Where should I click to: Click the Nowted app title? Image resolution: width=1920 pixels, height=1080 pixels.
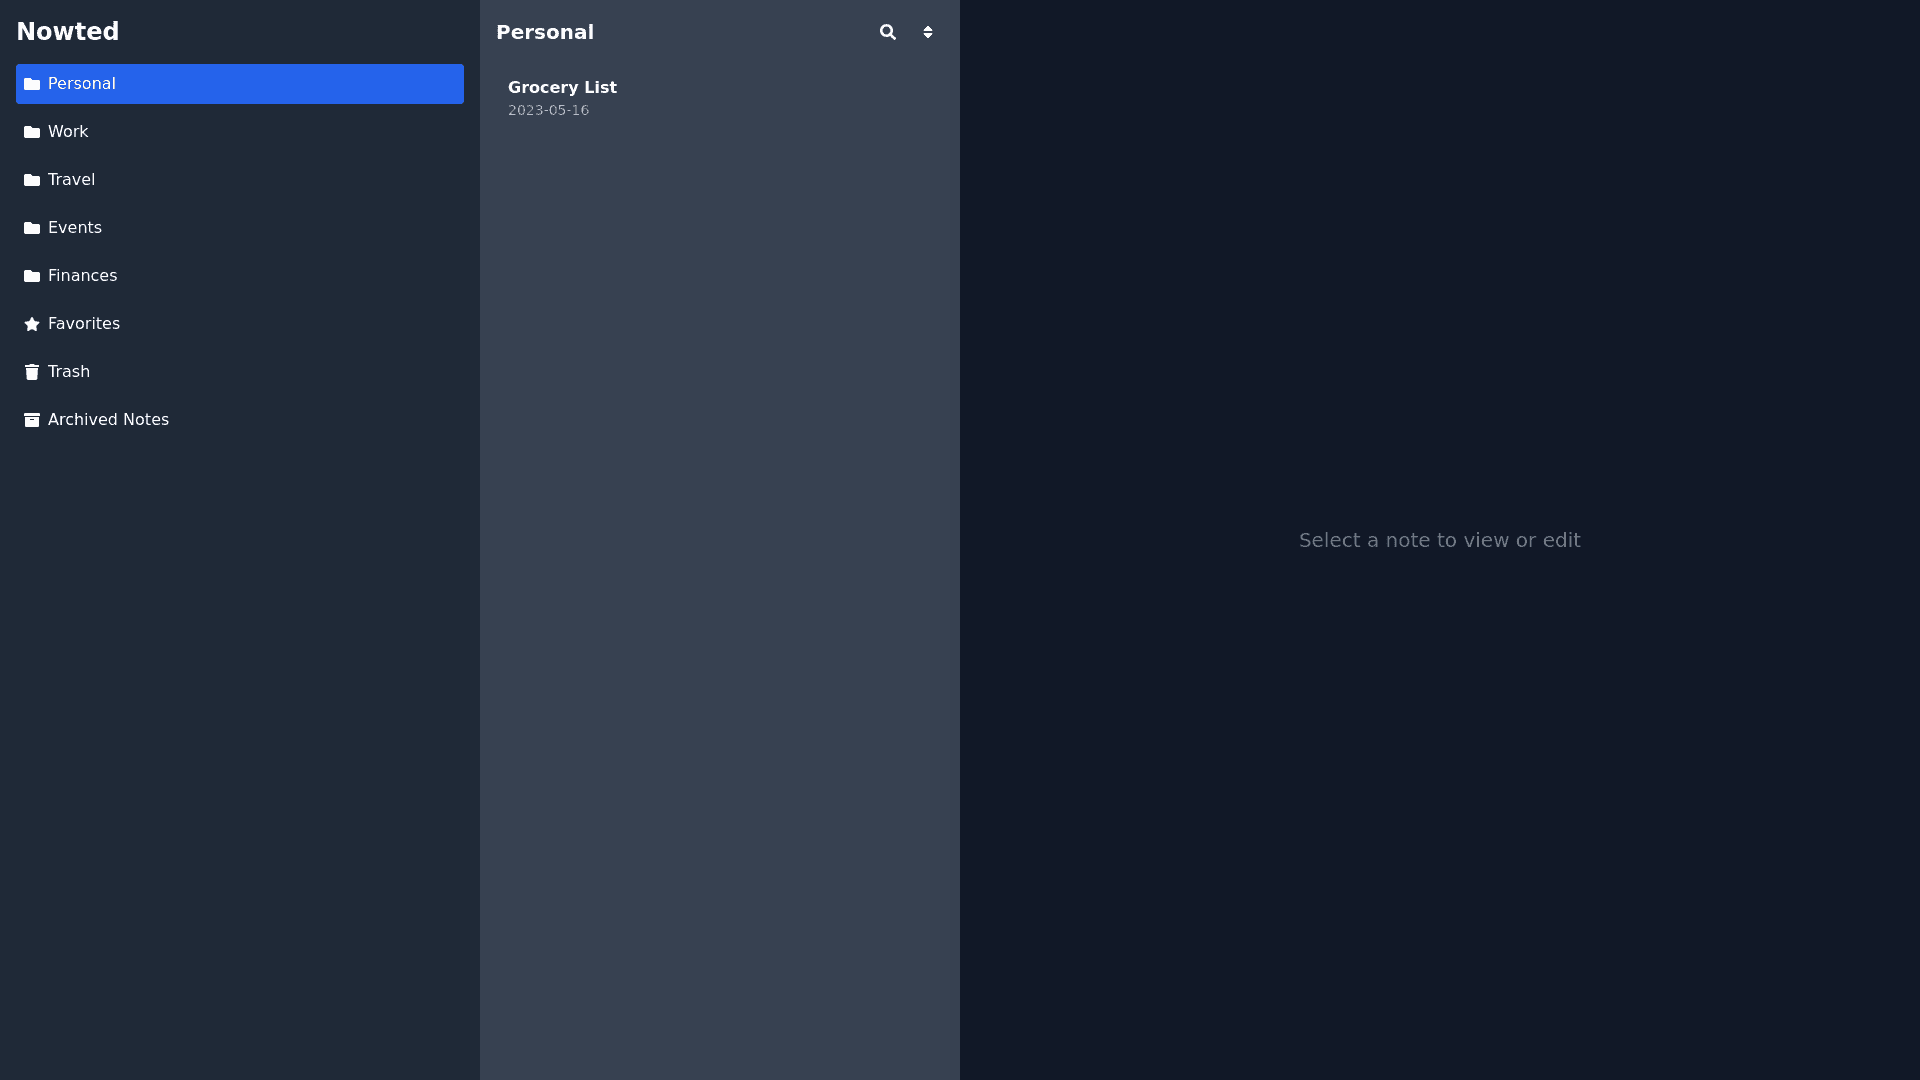[68, 32]
